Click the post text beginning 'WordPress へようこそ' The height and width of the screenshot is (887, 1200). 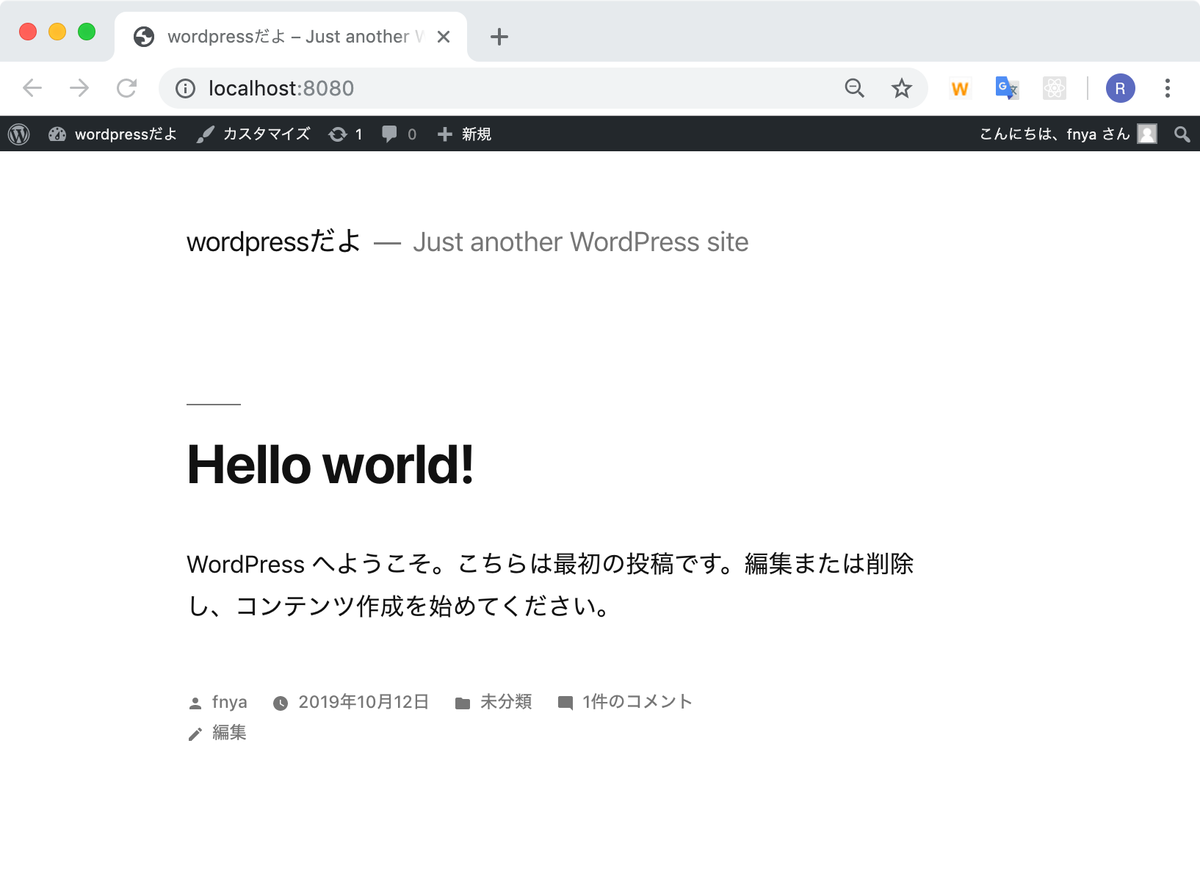550,586
